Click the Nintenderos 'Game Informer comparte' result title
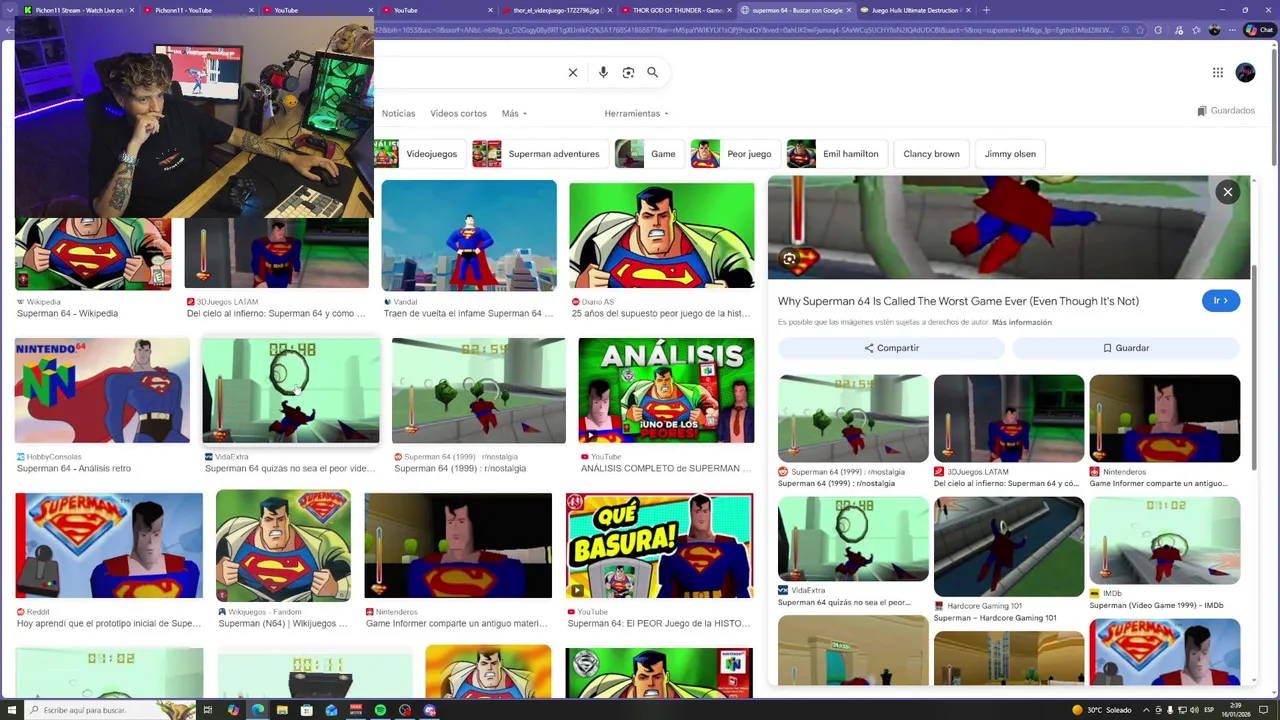 (x=456, y=623)
